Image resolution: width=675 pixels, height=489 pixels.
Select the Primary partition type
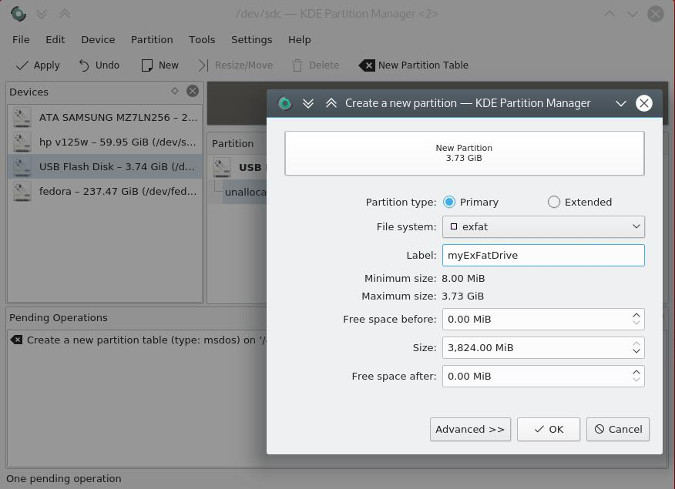[x=450, y=202]
